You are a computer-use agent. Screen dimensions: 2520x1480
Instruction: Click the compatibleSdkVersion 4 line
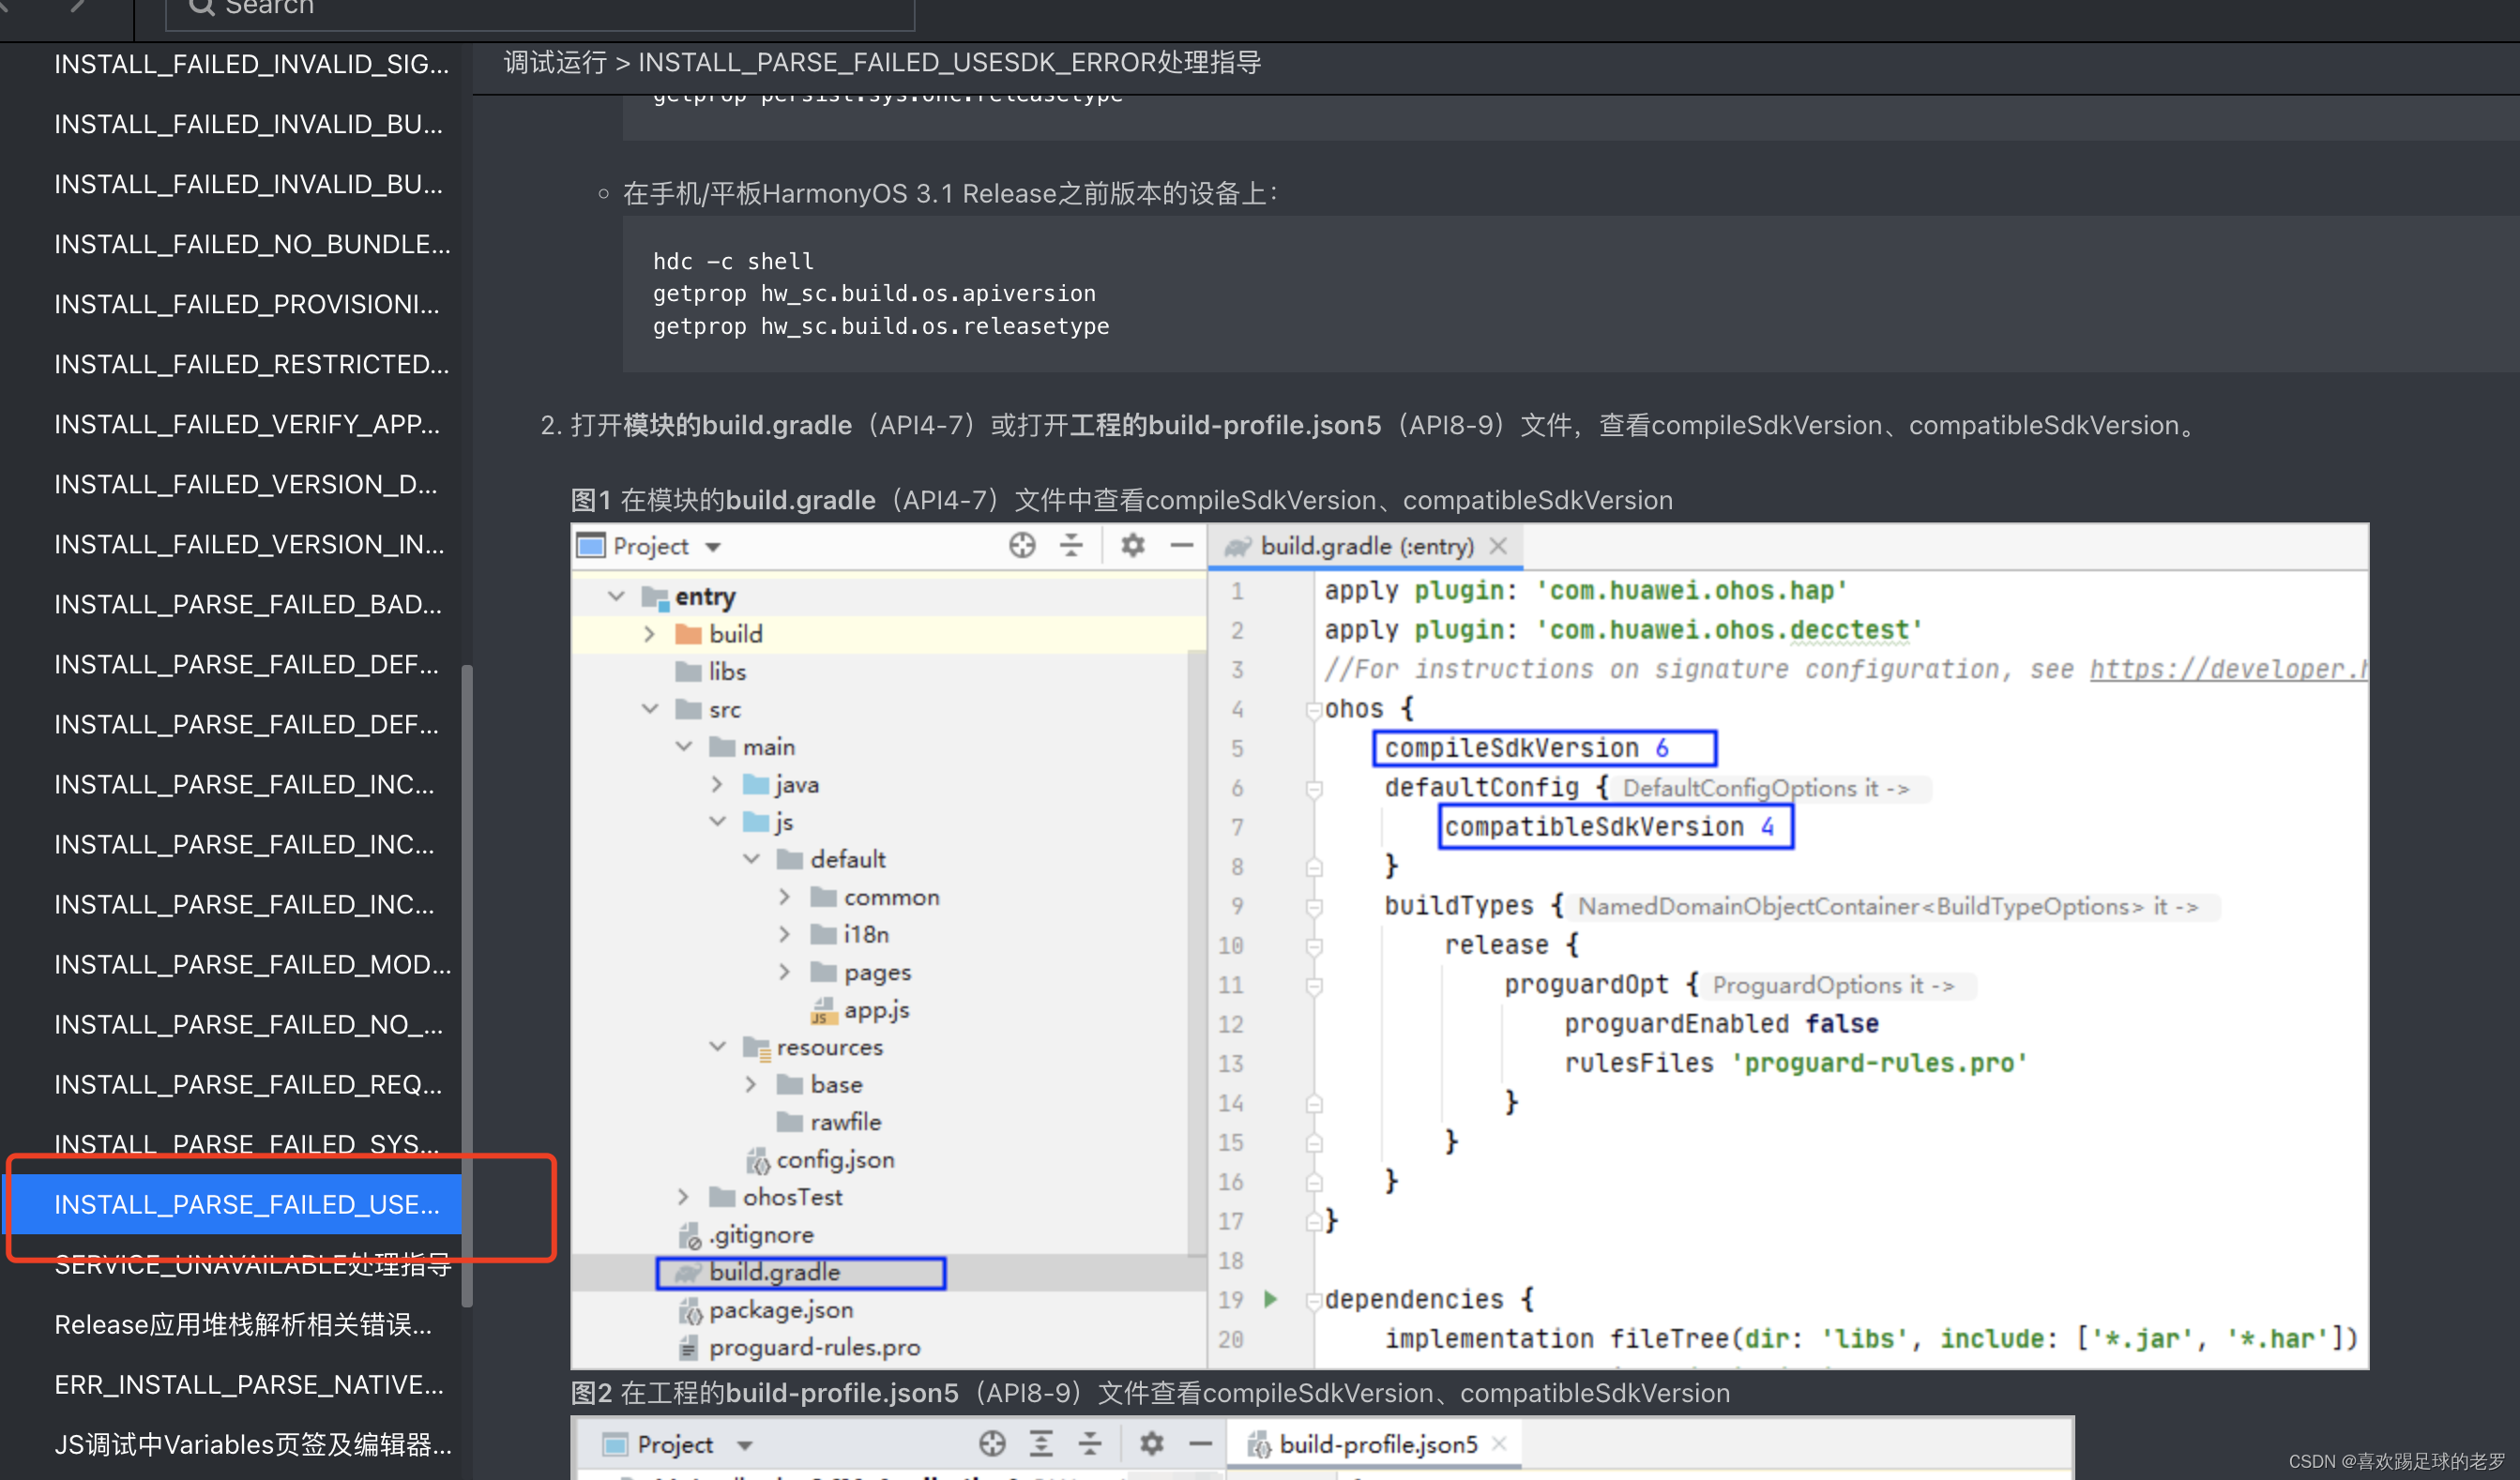click(1615, 827)
